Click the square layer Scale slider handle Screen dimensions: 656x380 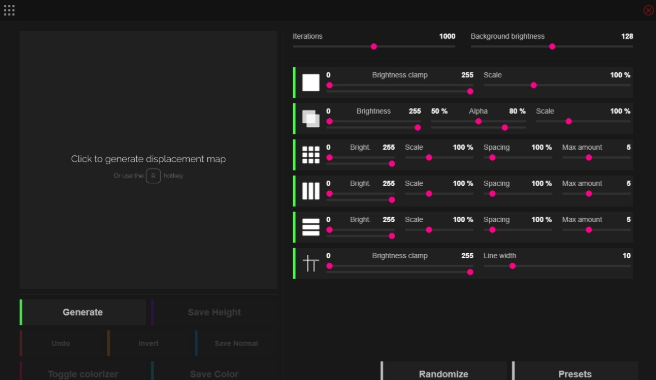click(534, 85)
